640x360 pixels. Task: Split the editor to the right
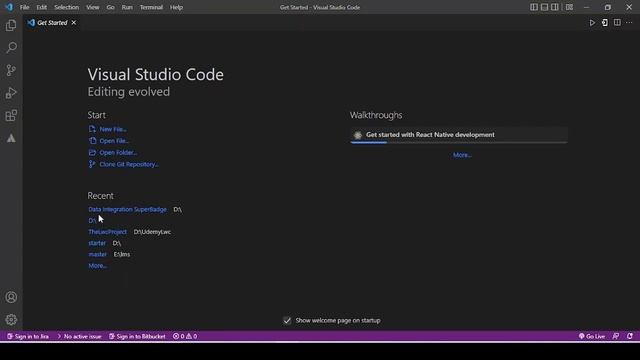click(x=617, y=23)
